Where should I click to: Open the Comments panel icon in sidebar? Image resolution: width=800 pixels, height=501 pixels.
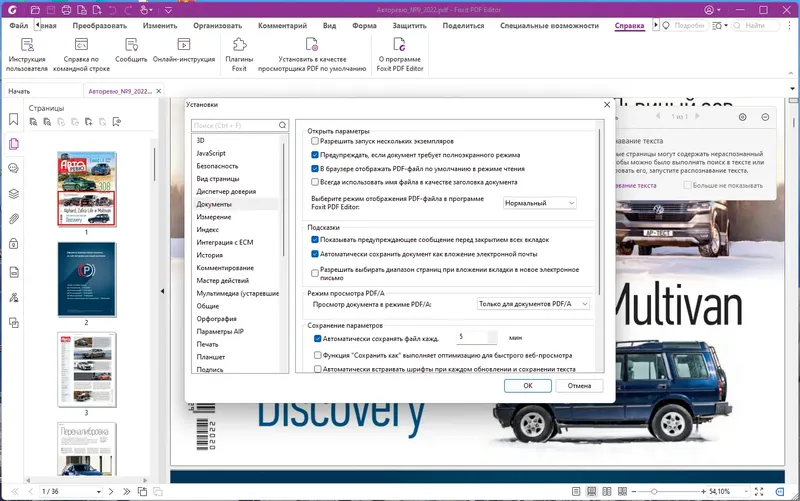pos(14,168)
